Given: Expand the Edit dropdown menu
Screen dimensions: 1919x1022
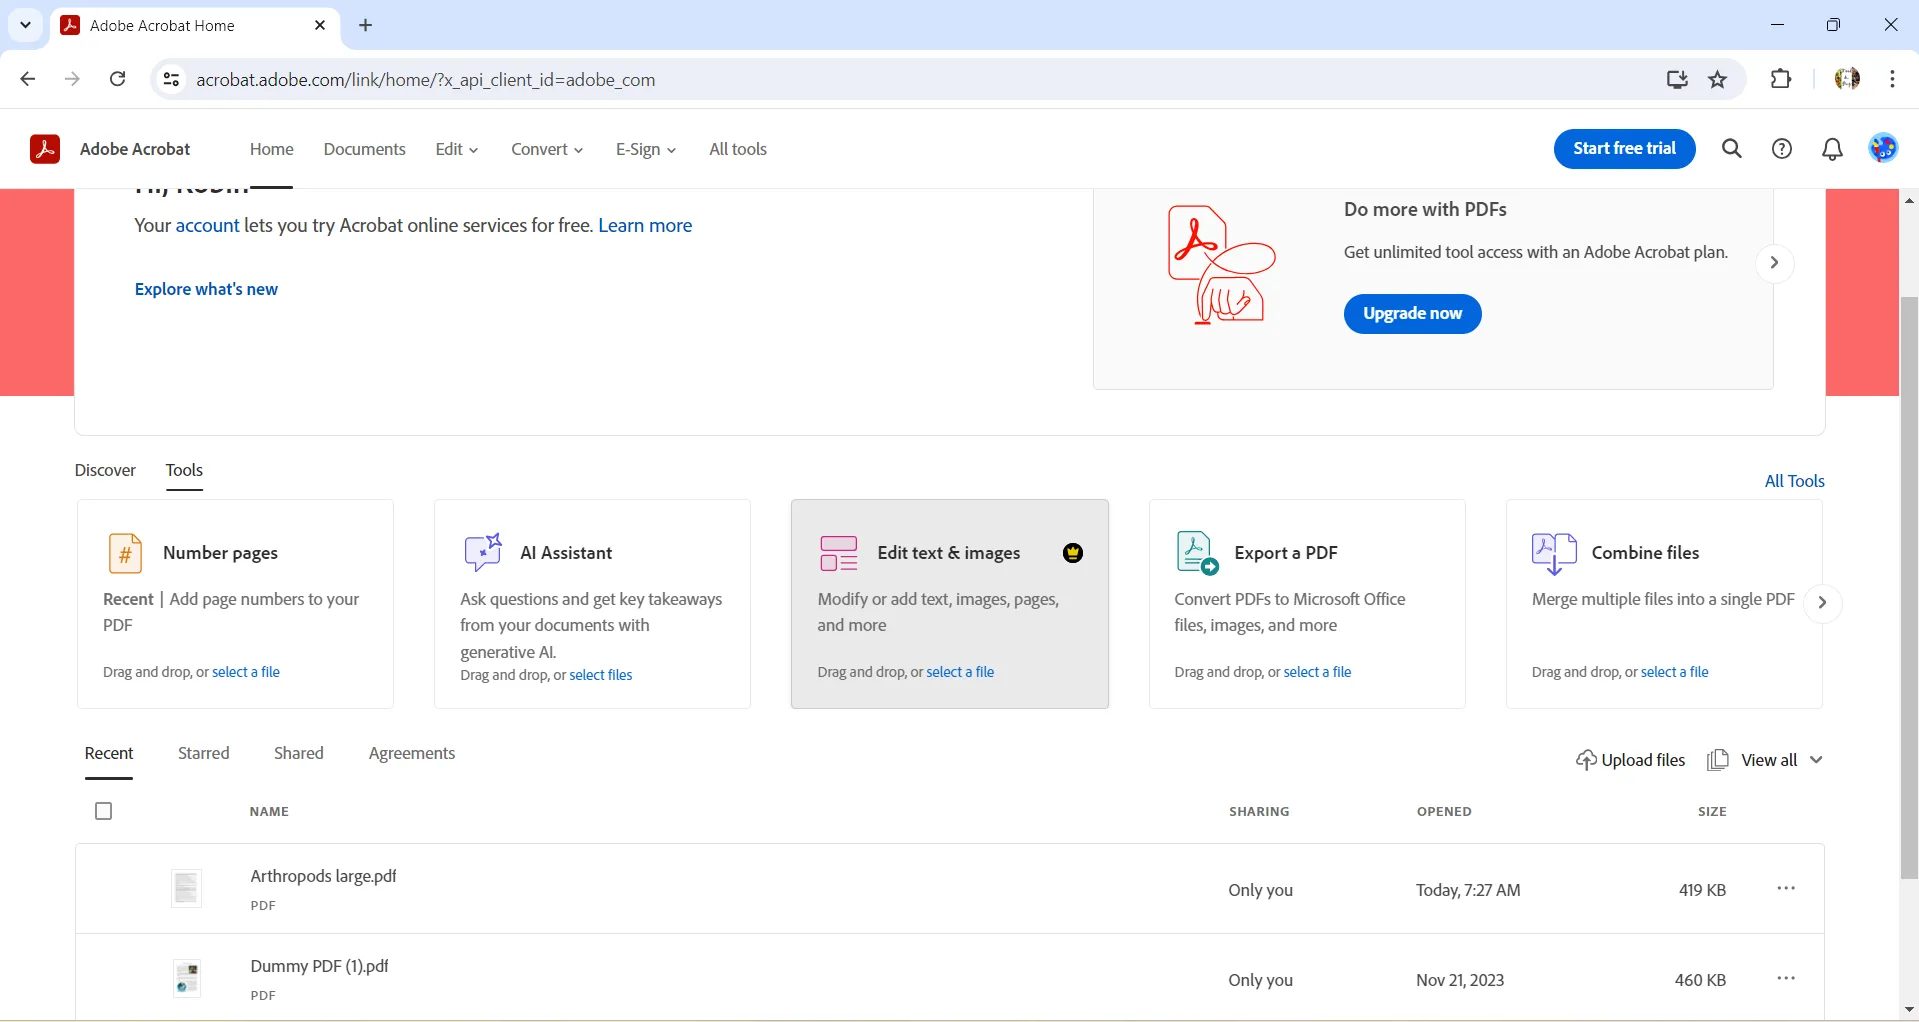Looking at the screenshot, I should point(457,149).
